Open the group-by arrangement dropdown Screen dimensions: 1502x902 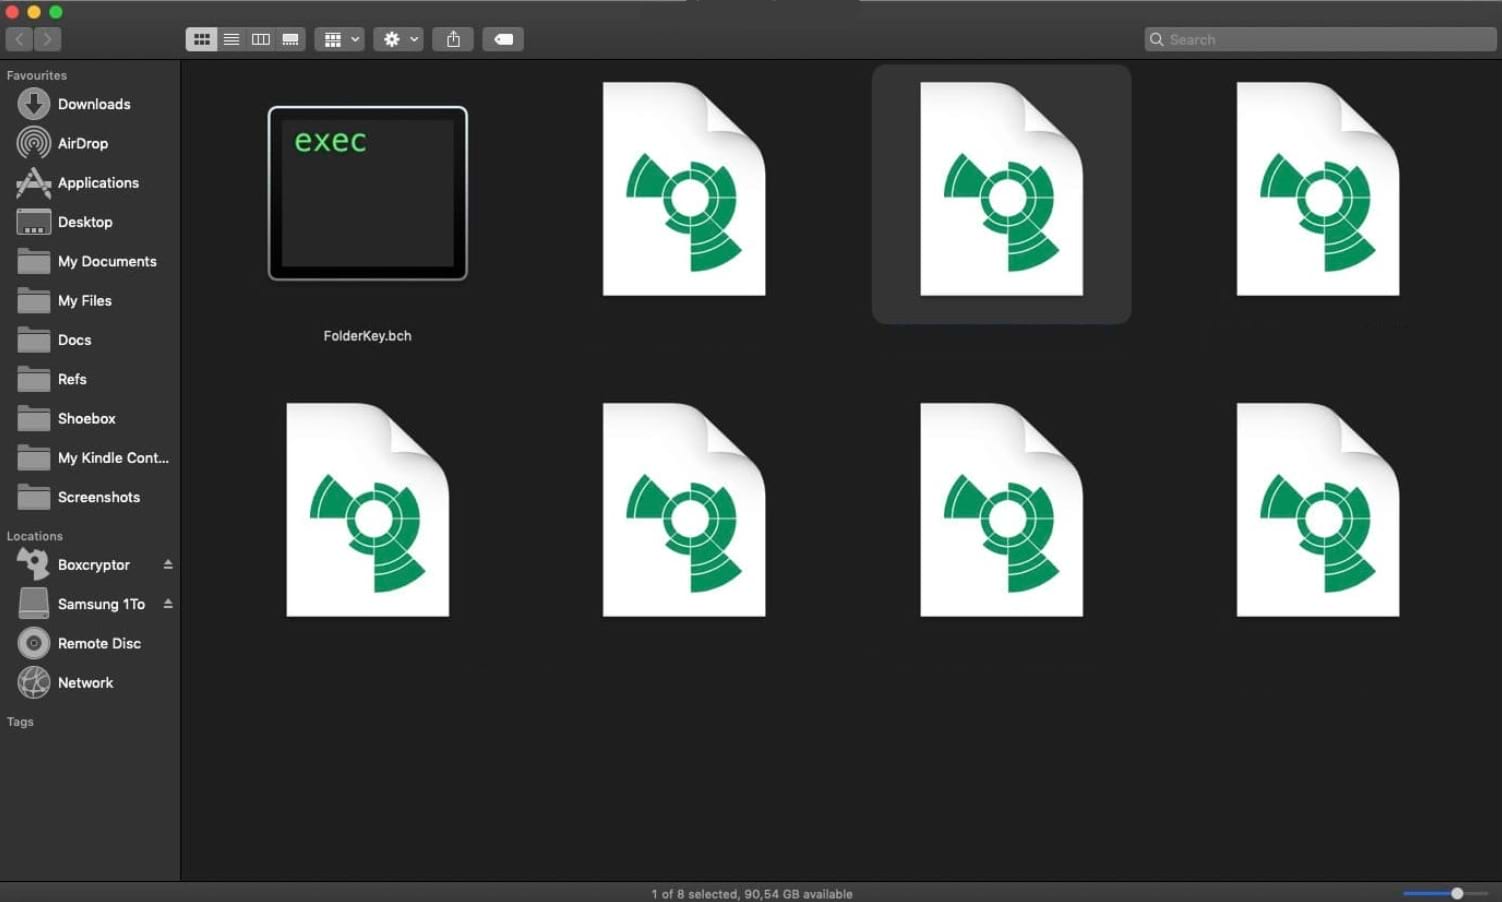[339, 39]
